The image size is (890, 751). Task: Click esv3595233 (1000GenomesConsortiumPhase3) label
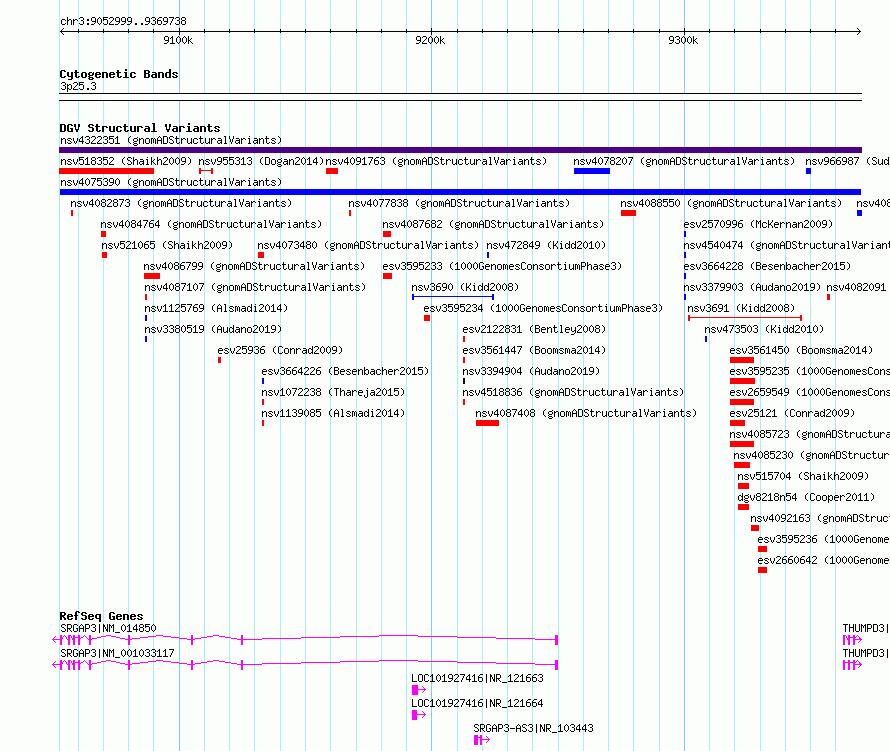click(502, 266)
